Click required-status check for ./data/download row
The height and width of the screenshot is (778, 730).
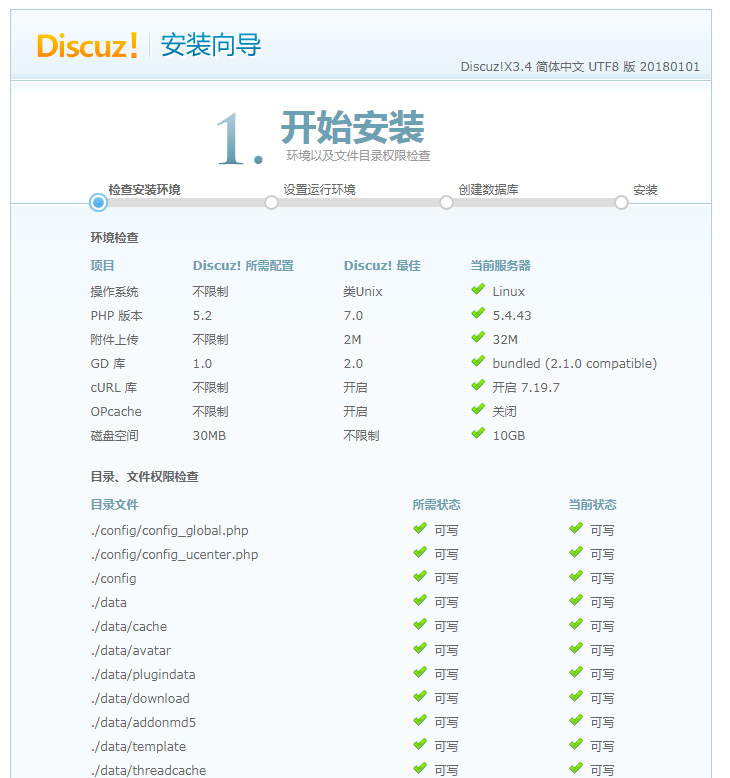[x=420, y=696]
